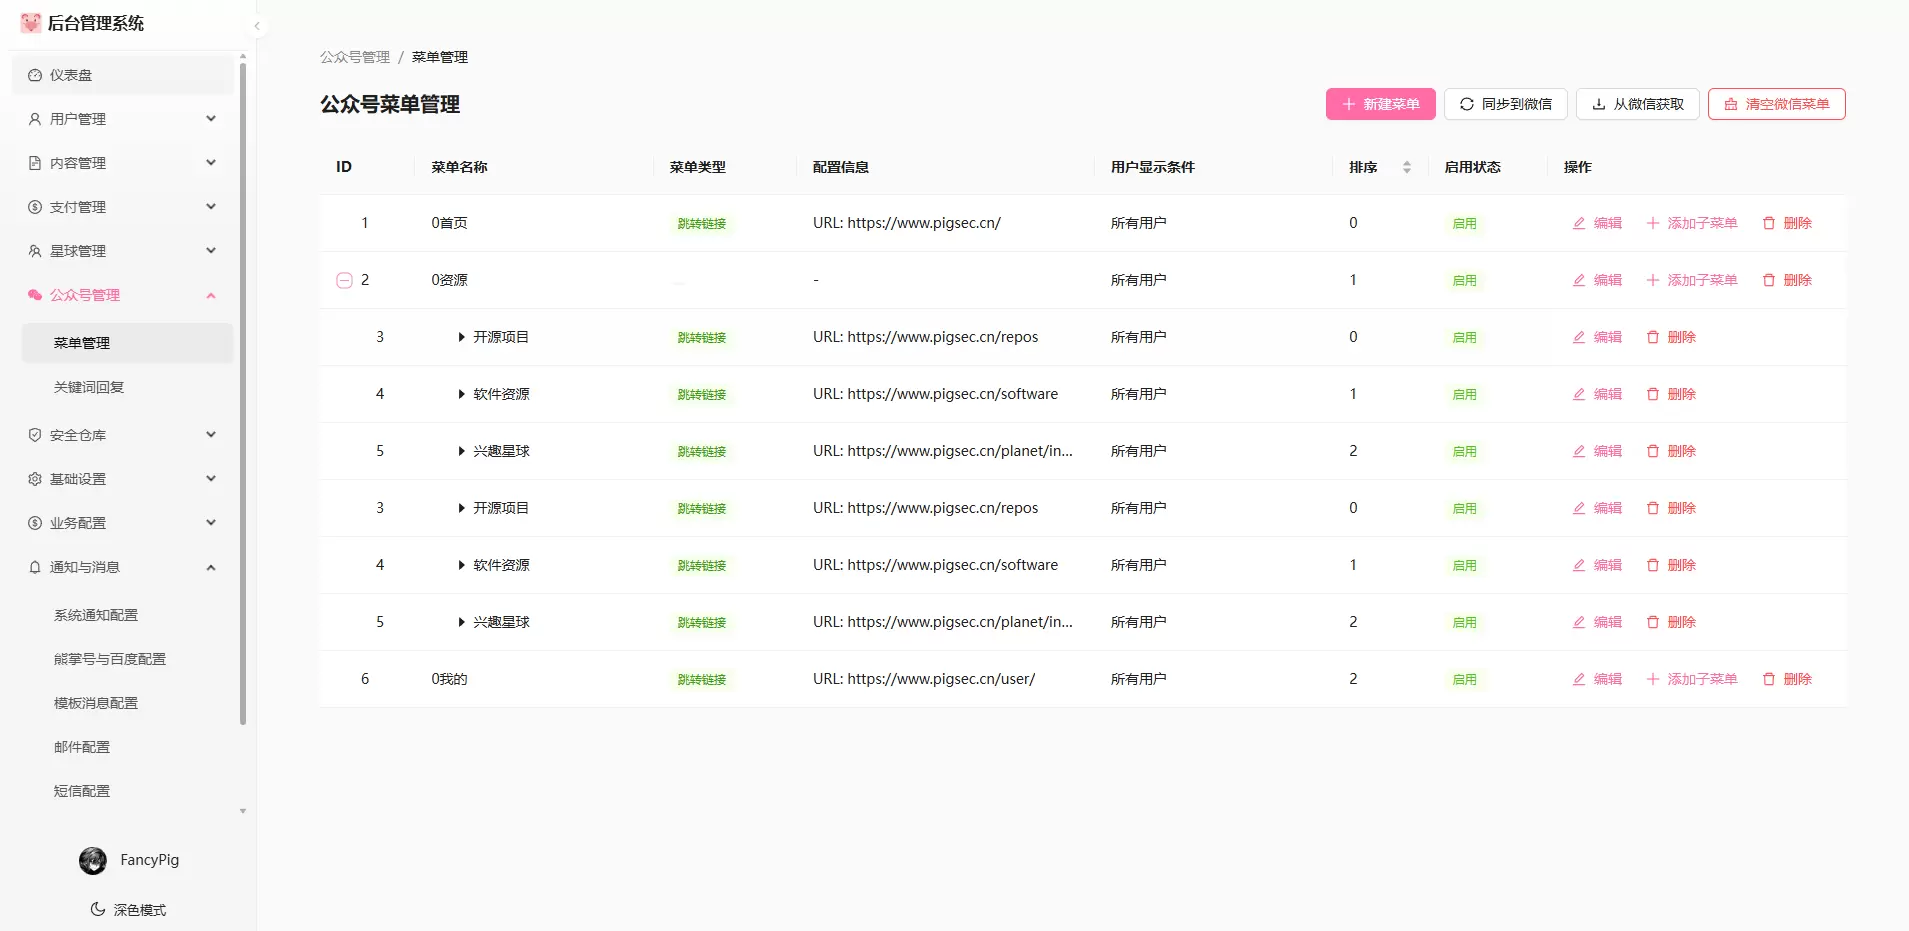Add submenu to 0资源 row
Viewport: 1909px width, 931px height.
[1692, 280]
